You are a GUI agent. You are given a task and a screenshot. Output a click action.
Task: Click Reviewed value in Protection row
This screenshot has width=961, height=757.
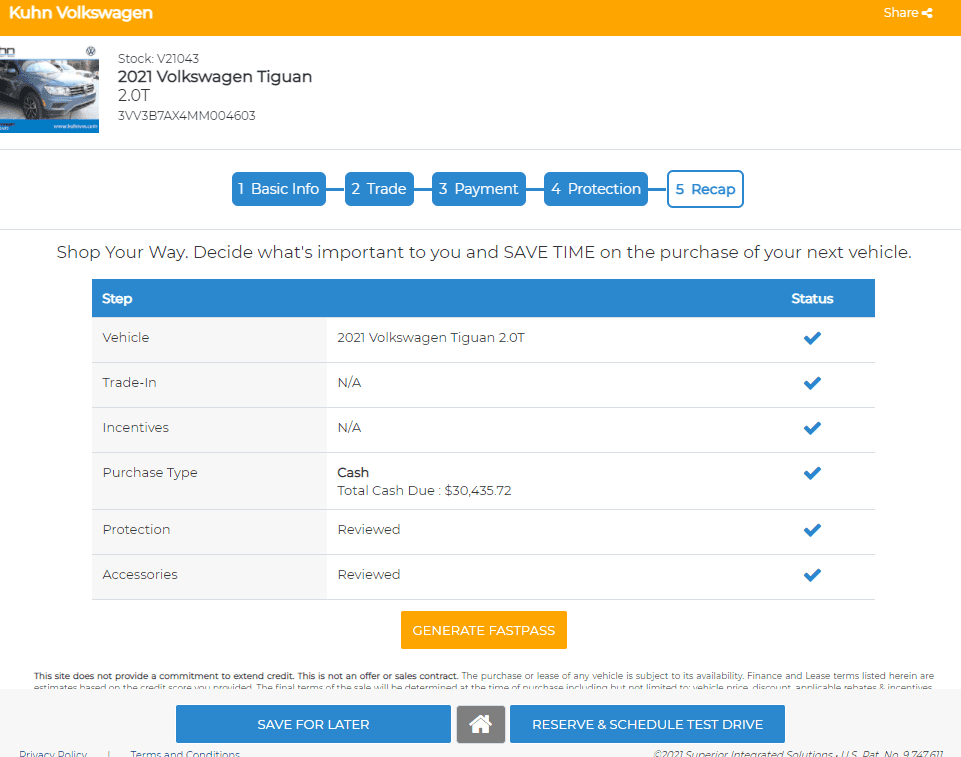369,530
